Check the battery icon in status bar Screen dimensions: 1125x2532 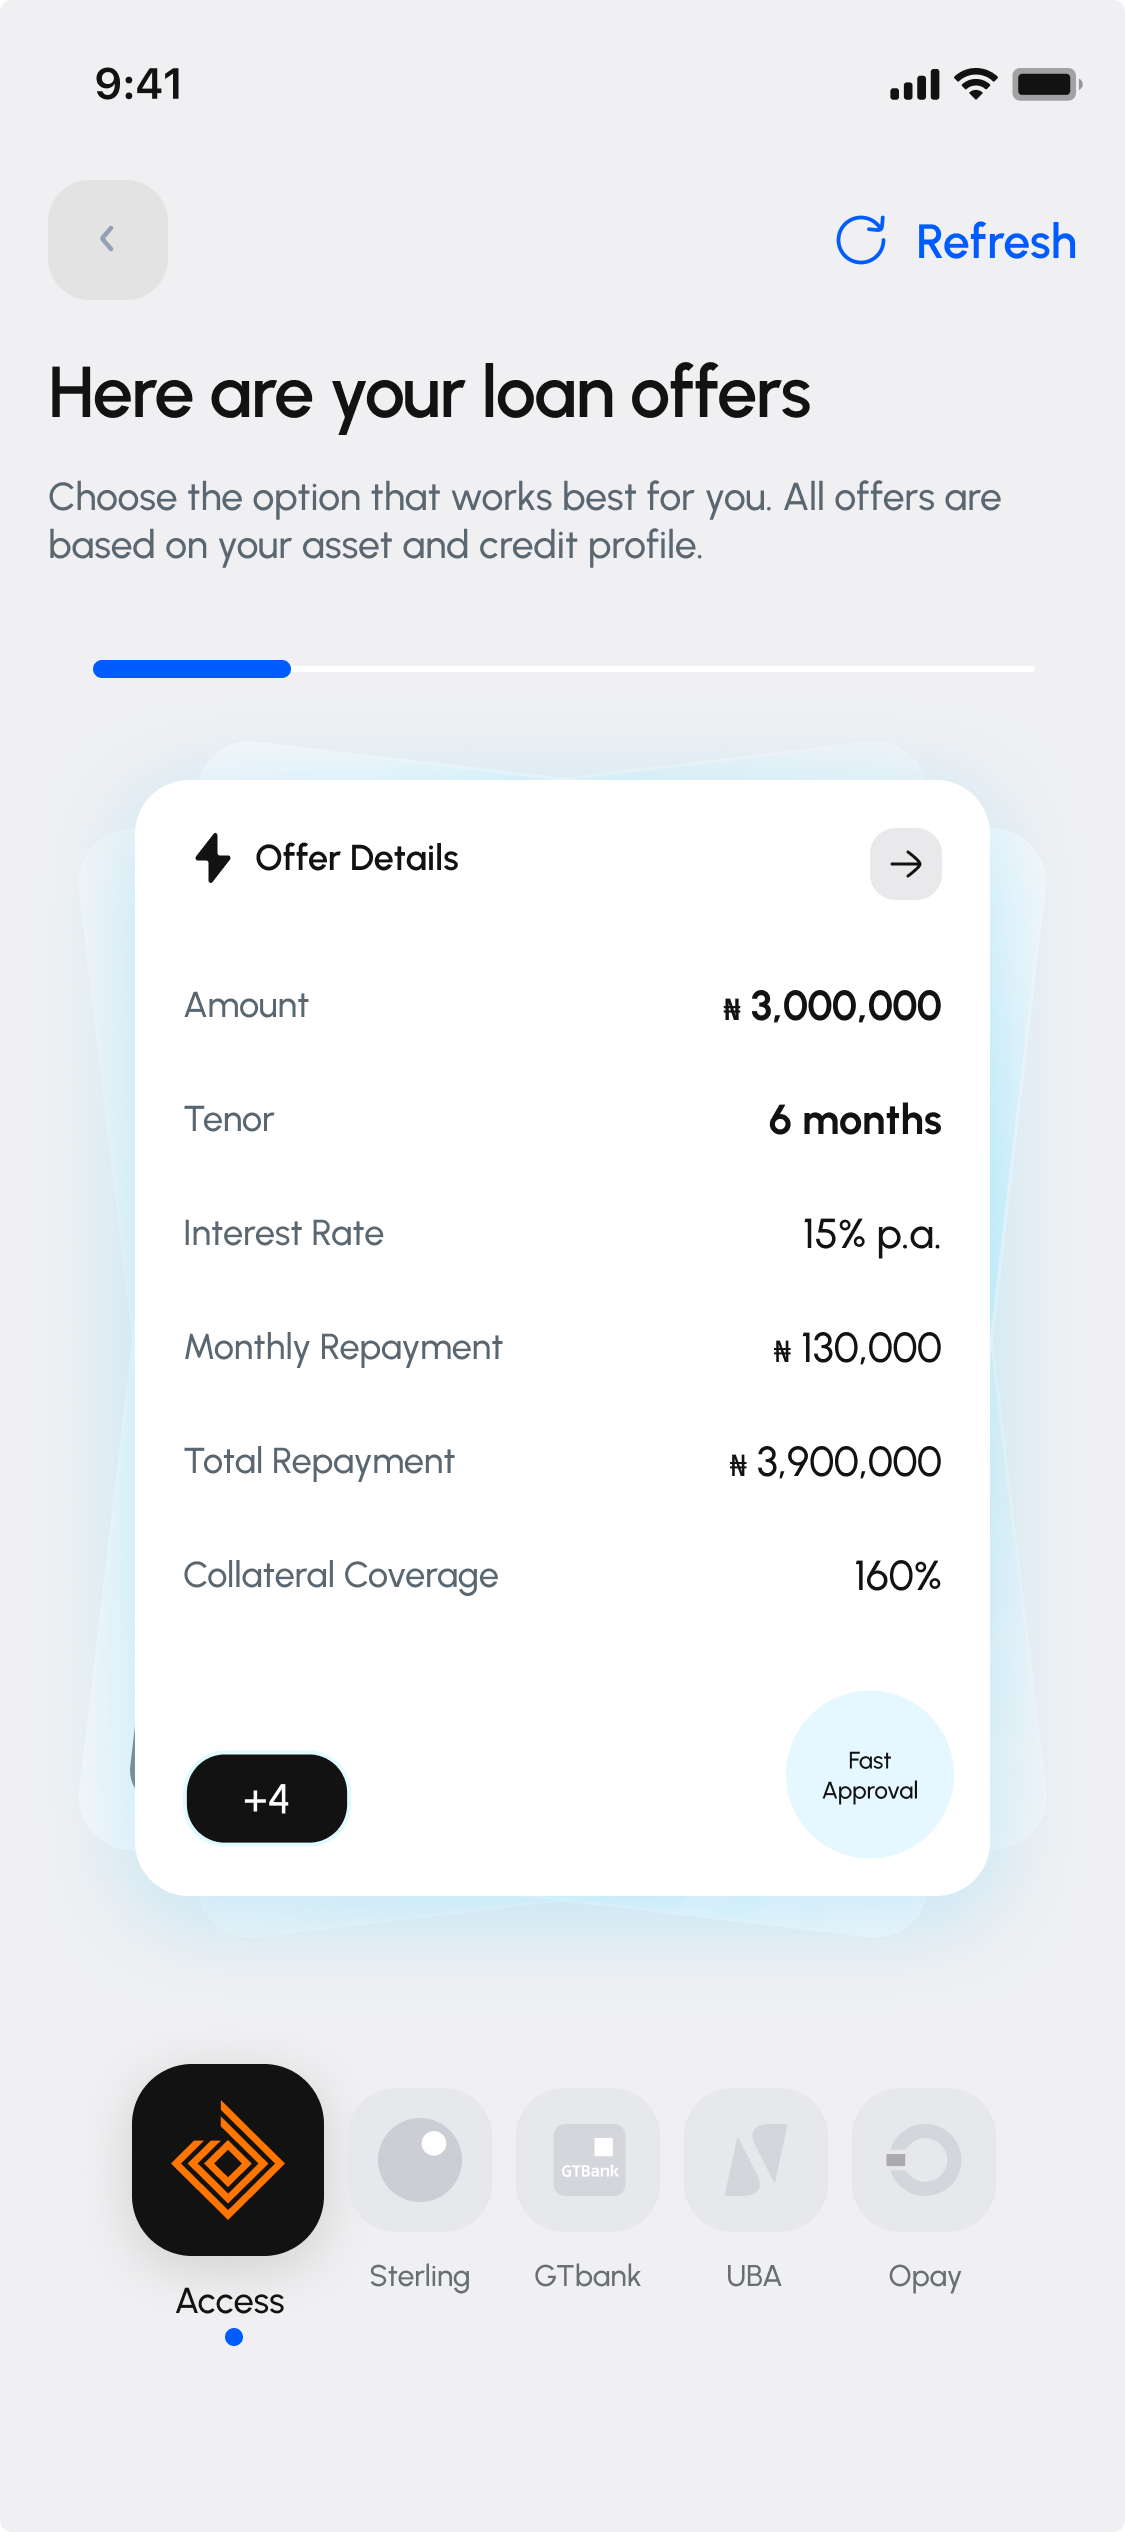coord(1047,84)
